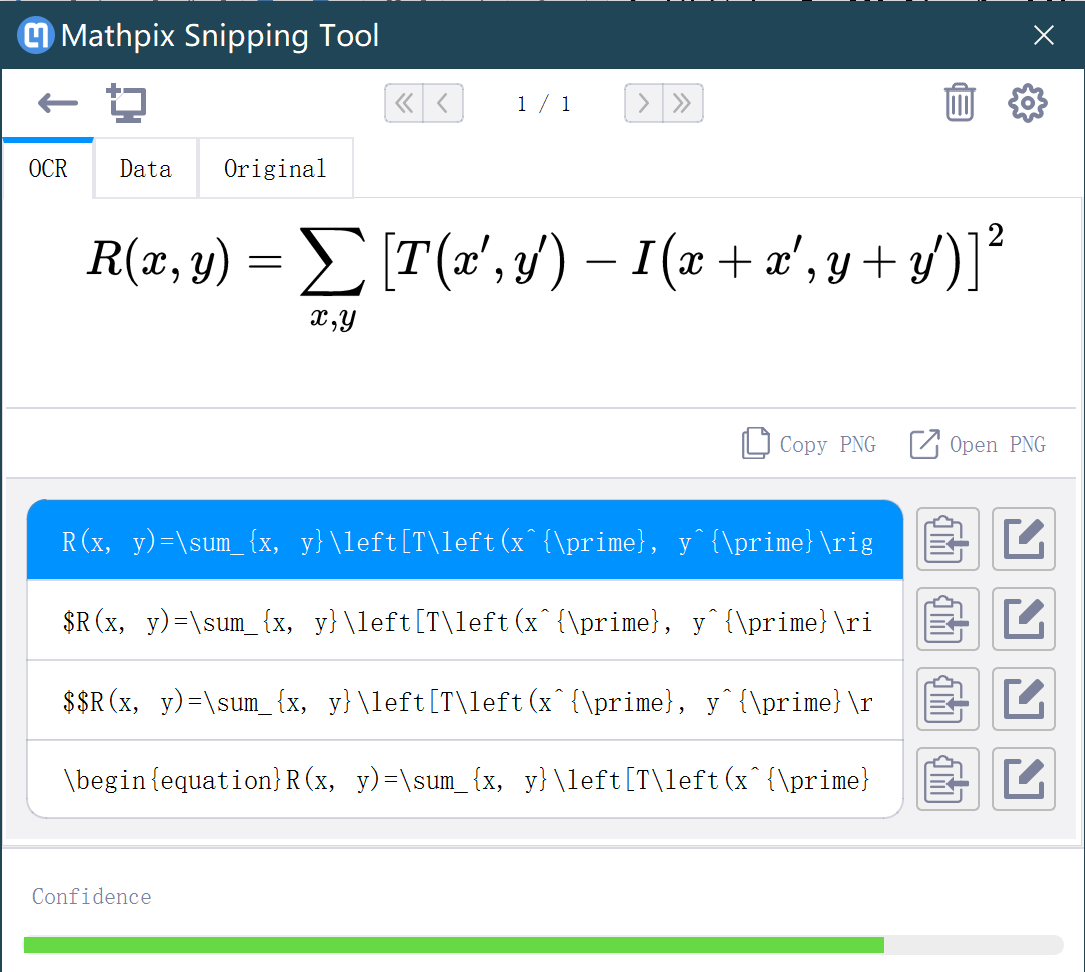The height and width of the screenshot is (972, 1085).
Task: Edit the single-dollar LaTeX format
Action: pos(1023,619)
